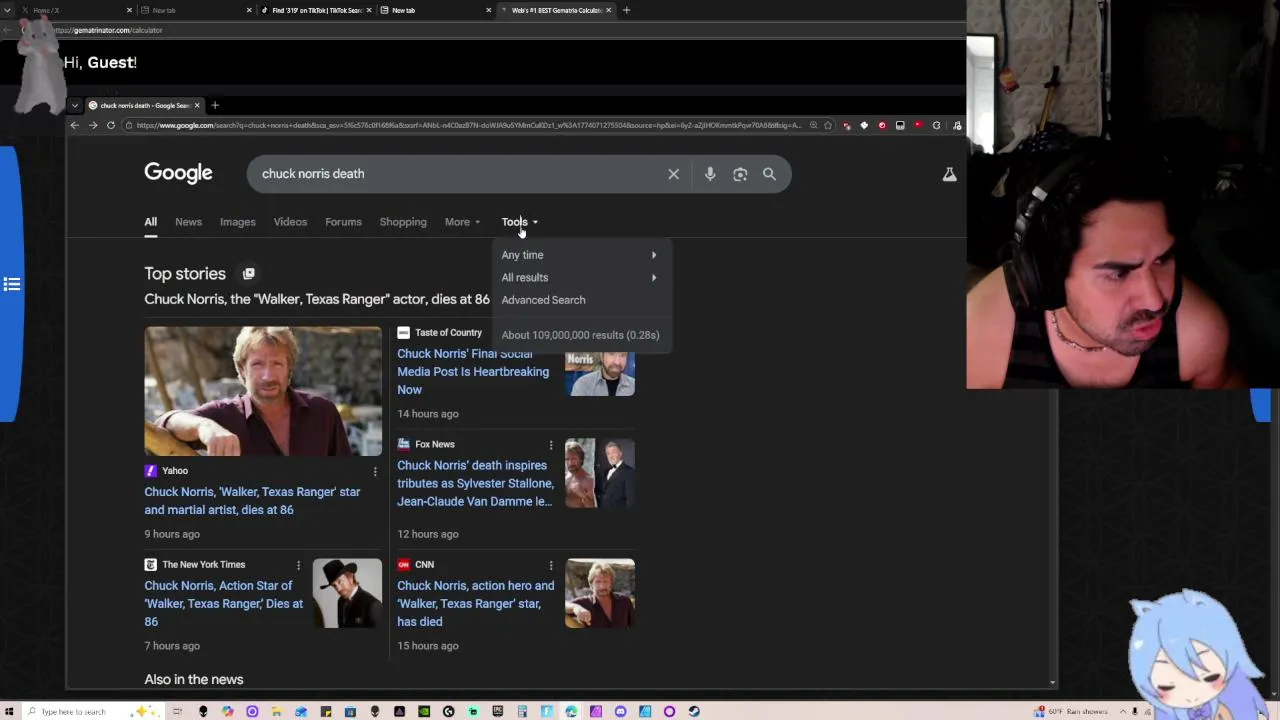Open the Windows Start menu
This screenshot has height=720, width=1280.
coord(8,711)
